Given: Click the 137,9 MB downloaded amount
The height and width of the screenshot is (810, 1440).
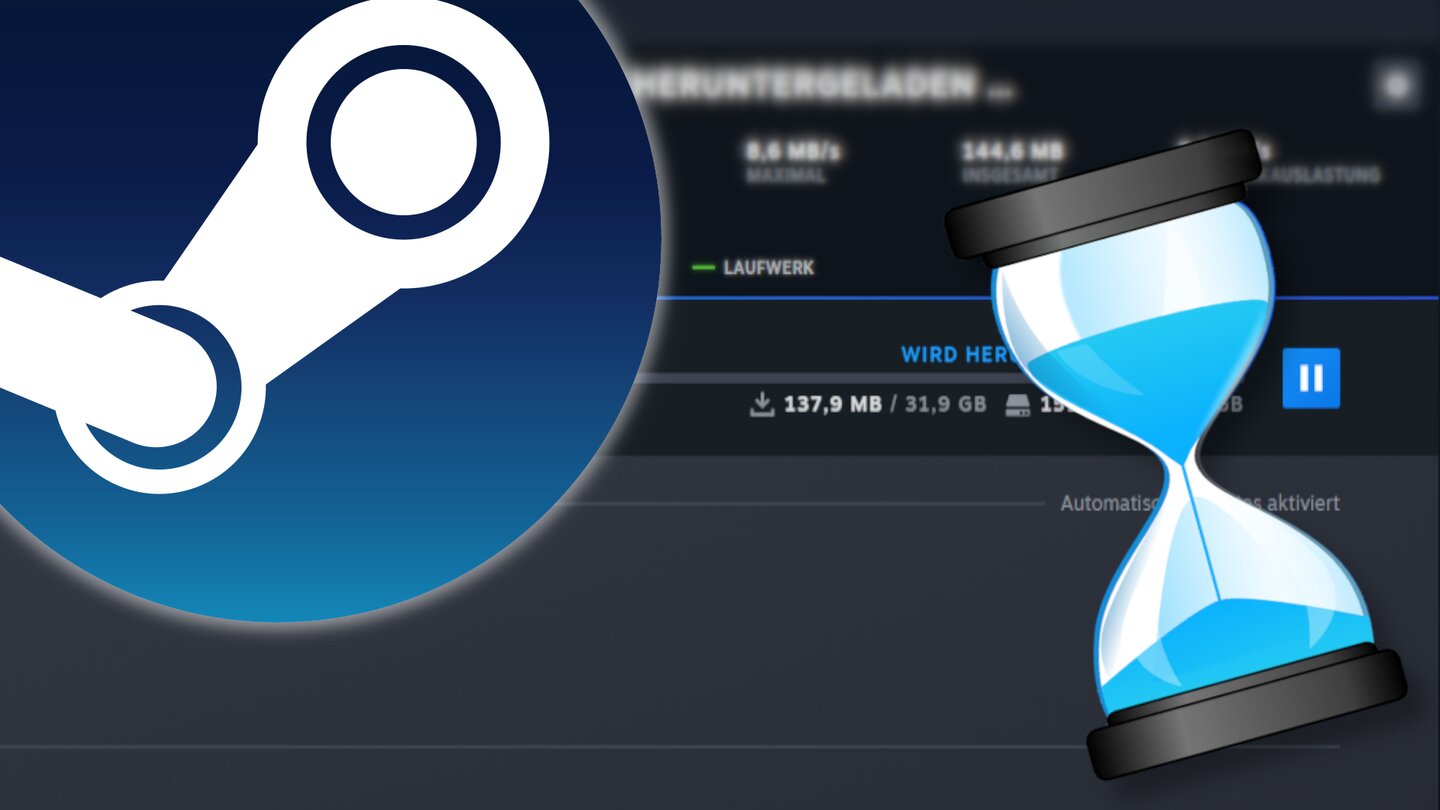Looking at the screenshot, I should coord(833,404).
